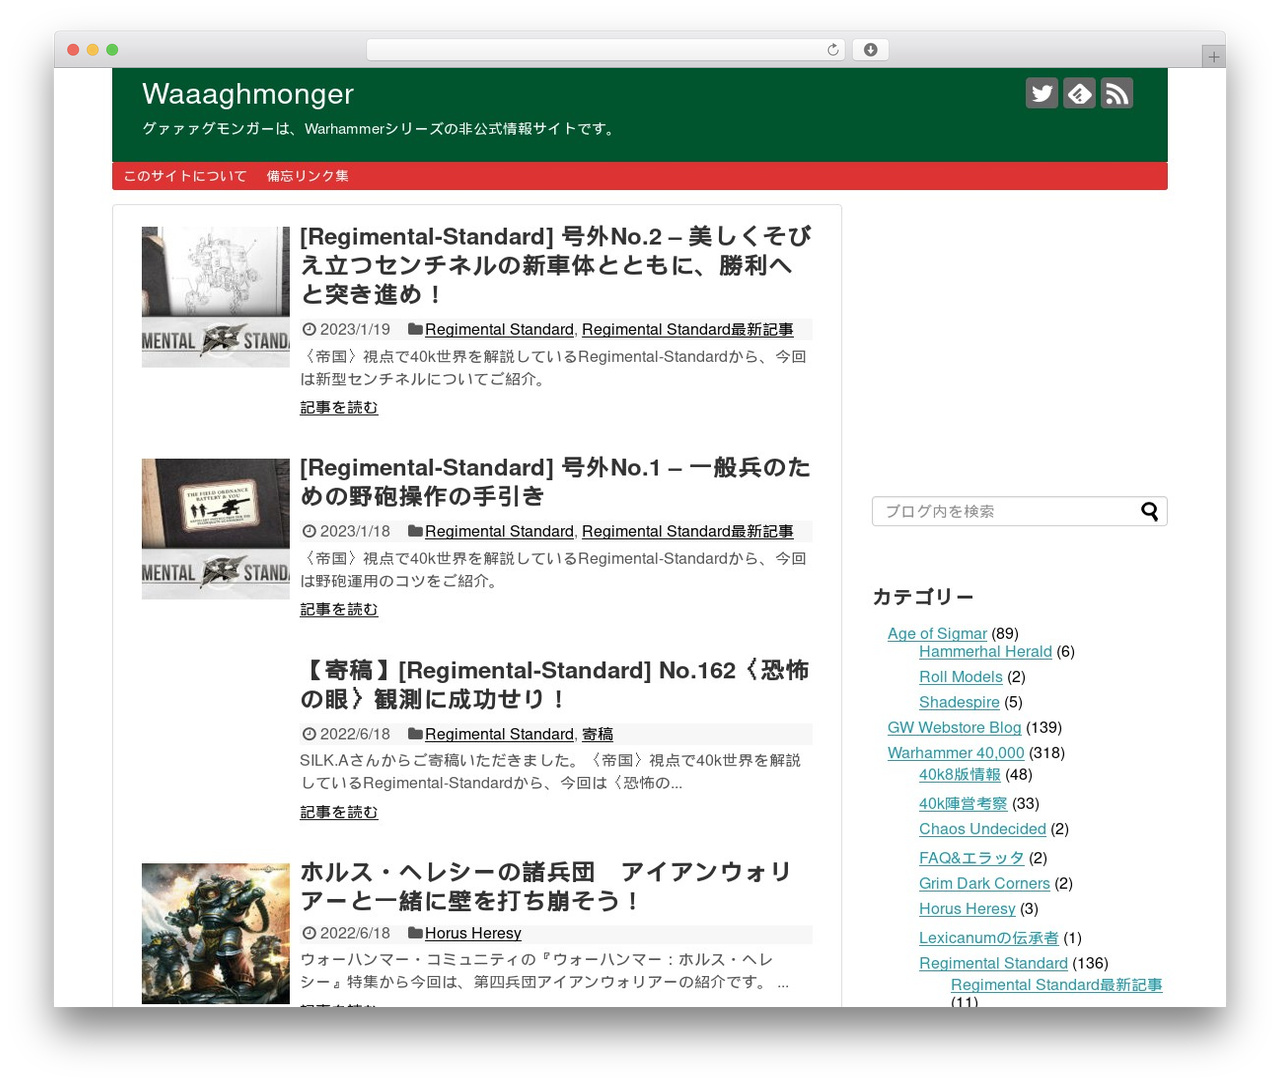The width and height of the screenshot is (1280, 1084).
Task: Open the 号外No.1 野砲操作 article title
Action: tap(556, 482)
